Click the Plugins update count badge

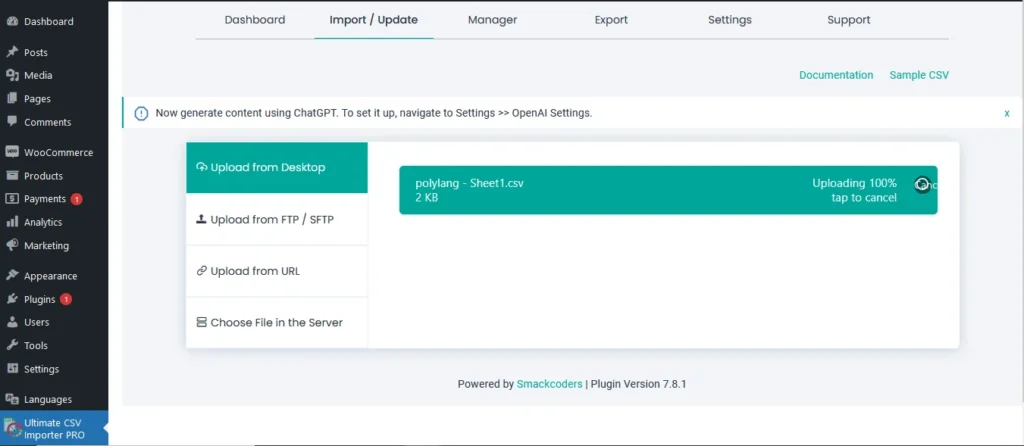pyautogui.click(x=65, y=300)
